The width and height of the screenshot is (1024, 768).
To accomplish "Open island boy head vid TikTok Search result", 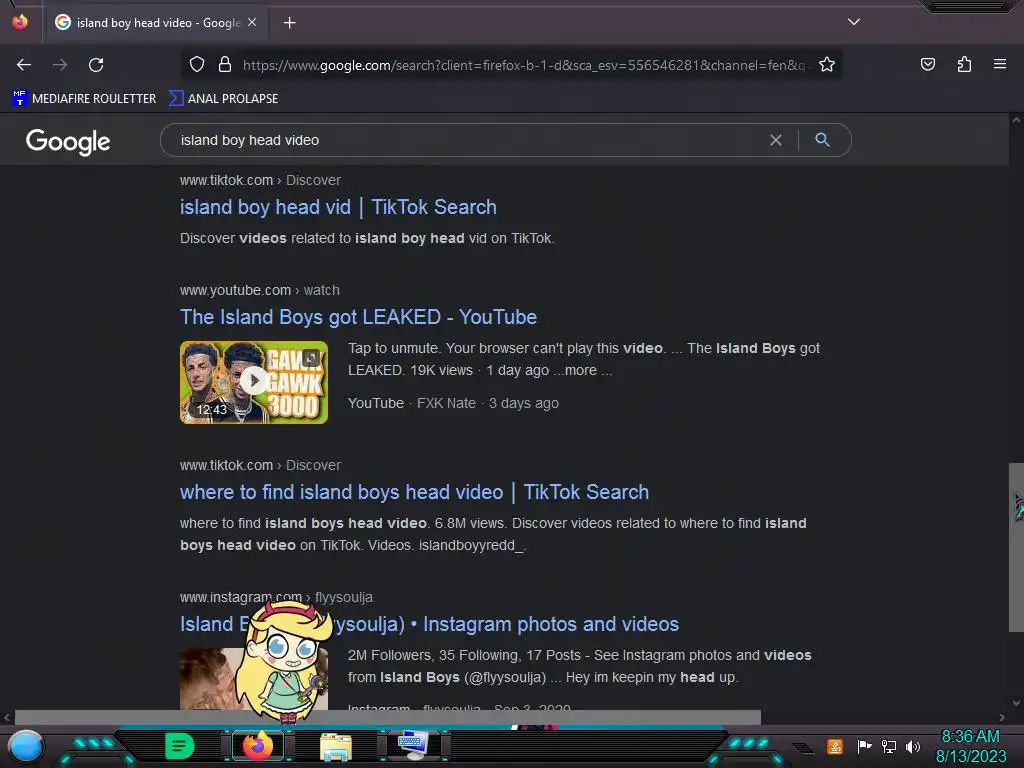I will (338, 207).
